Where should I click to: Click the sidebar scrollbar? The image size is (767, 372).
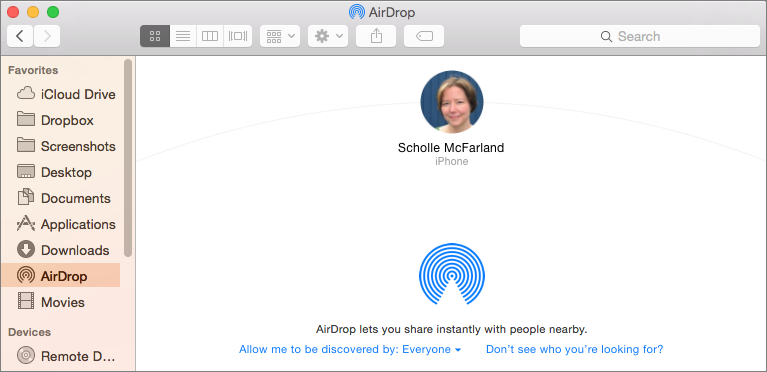128,158
